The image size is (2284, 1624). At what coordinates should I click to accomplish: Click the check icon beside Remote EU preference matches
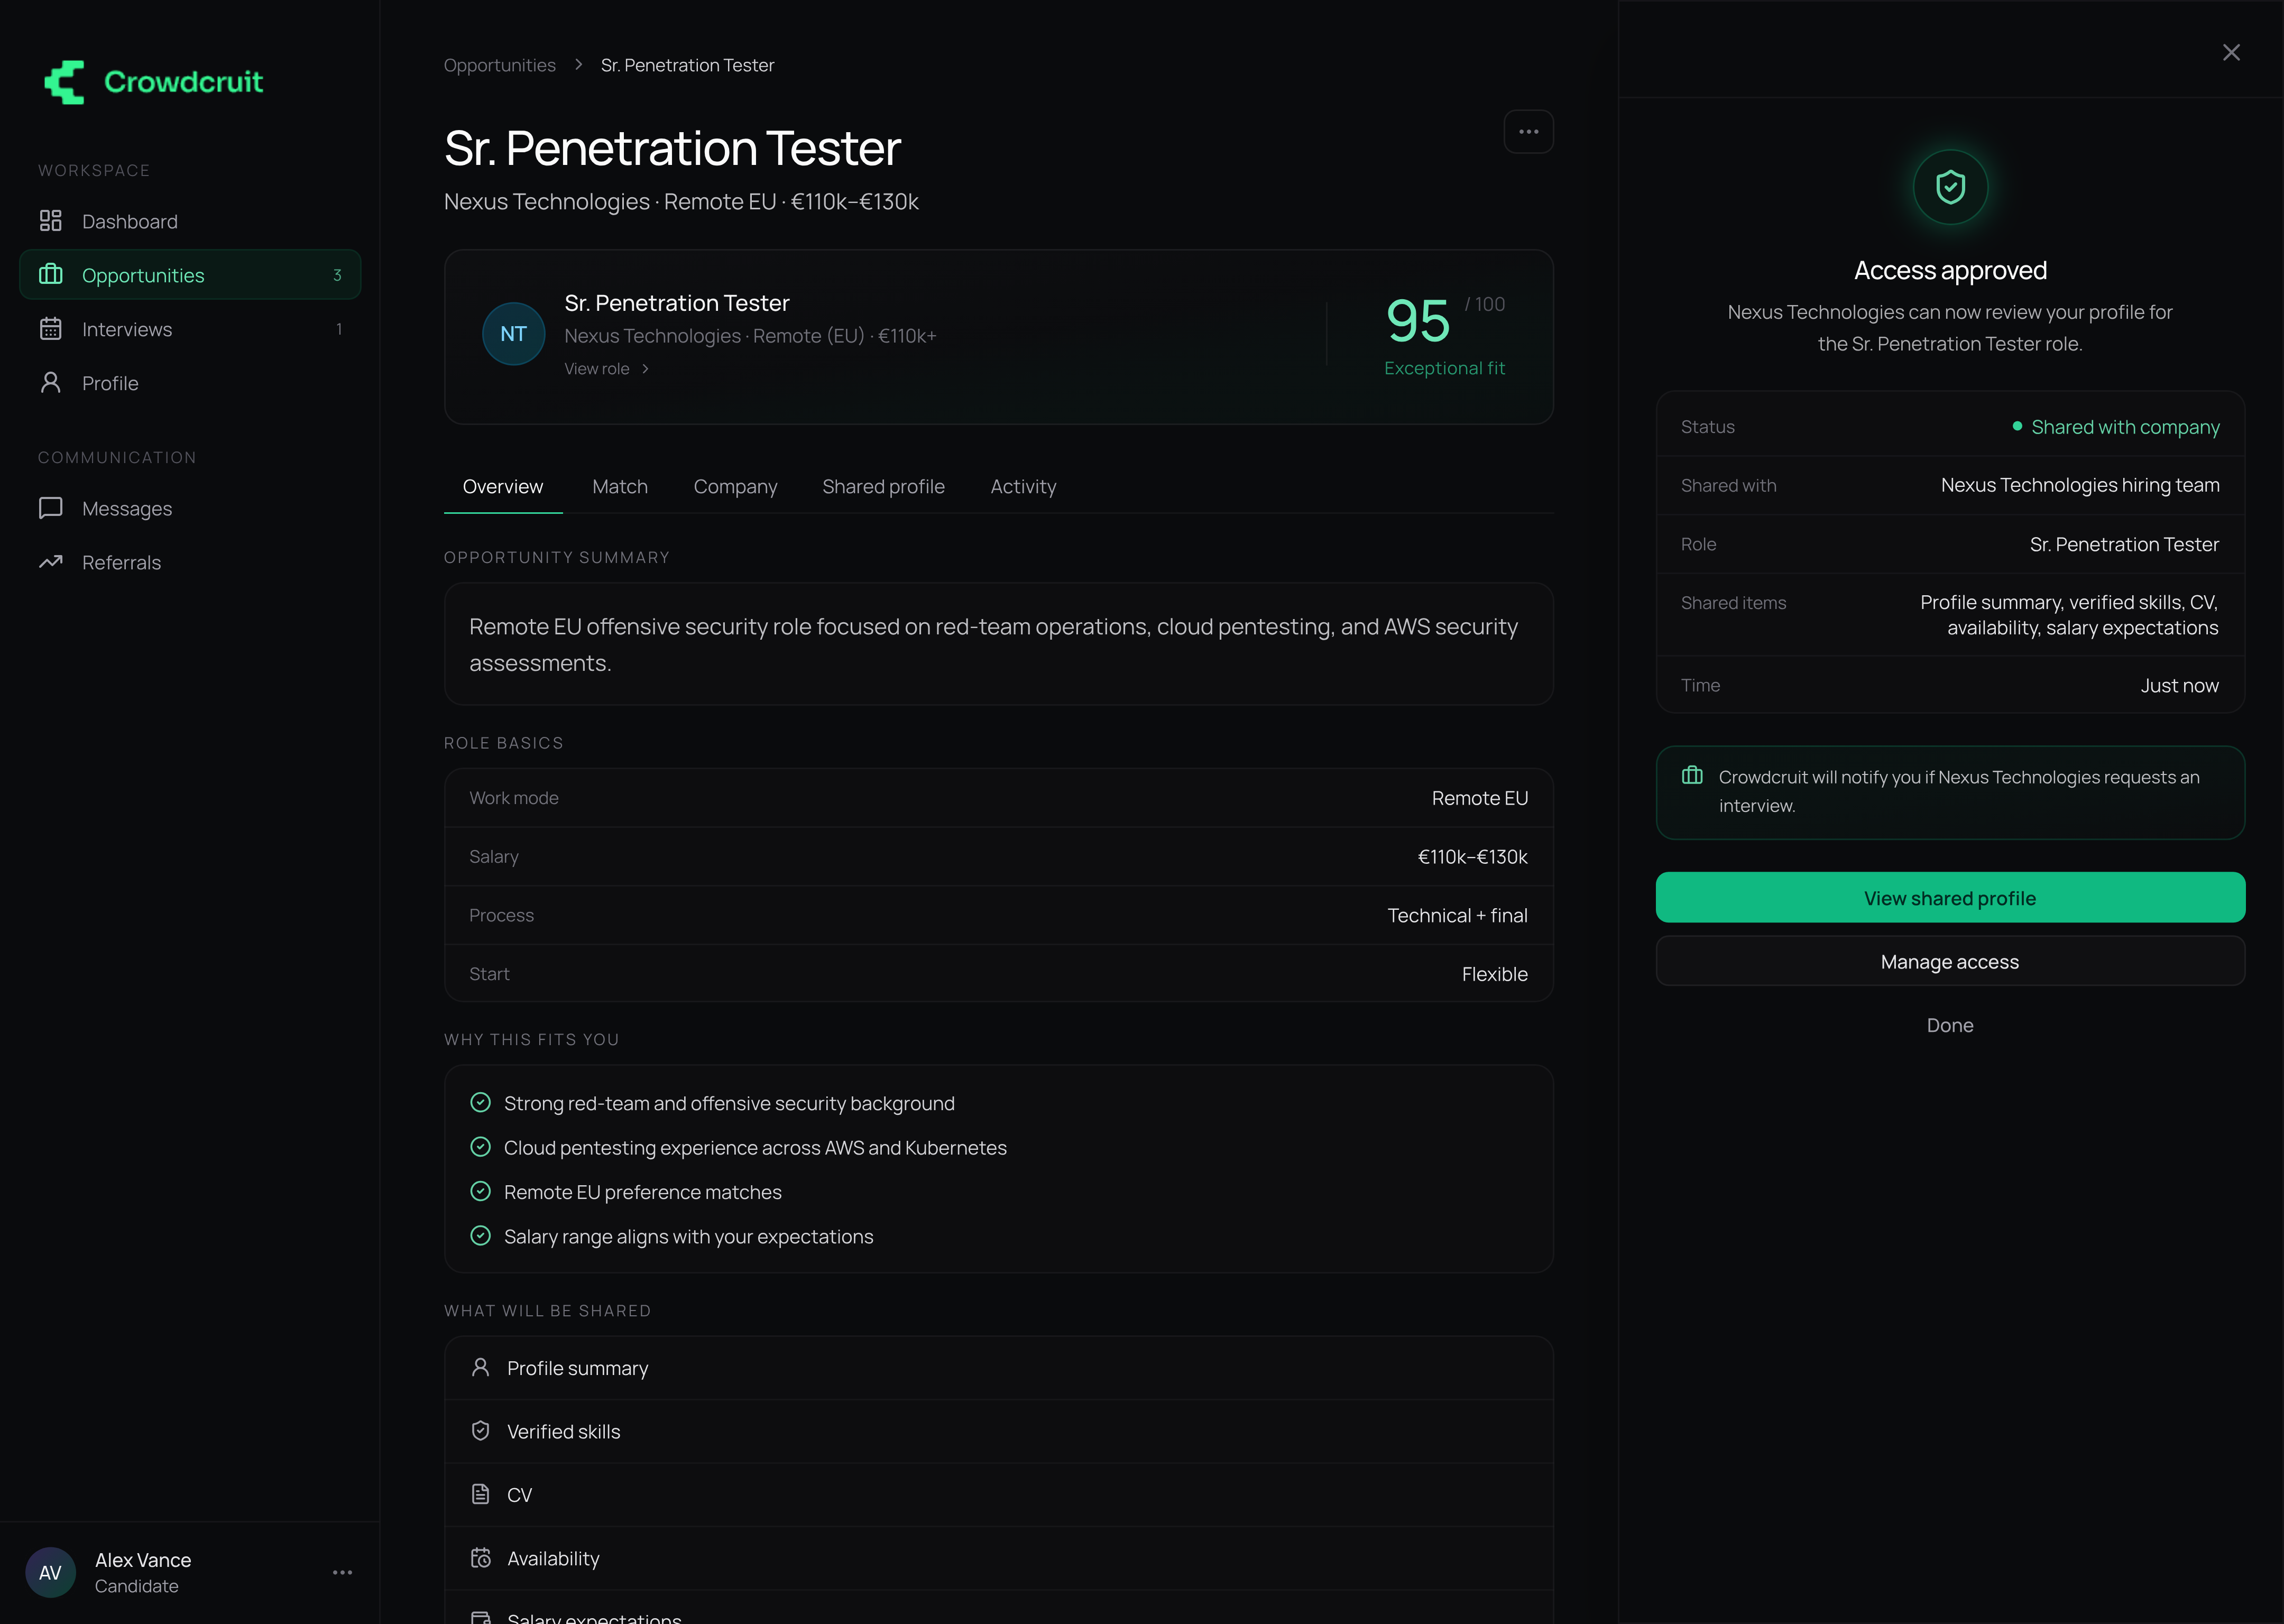pyautogui.click(x=481, y=1192)
